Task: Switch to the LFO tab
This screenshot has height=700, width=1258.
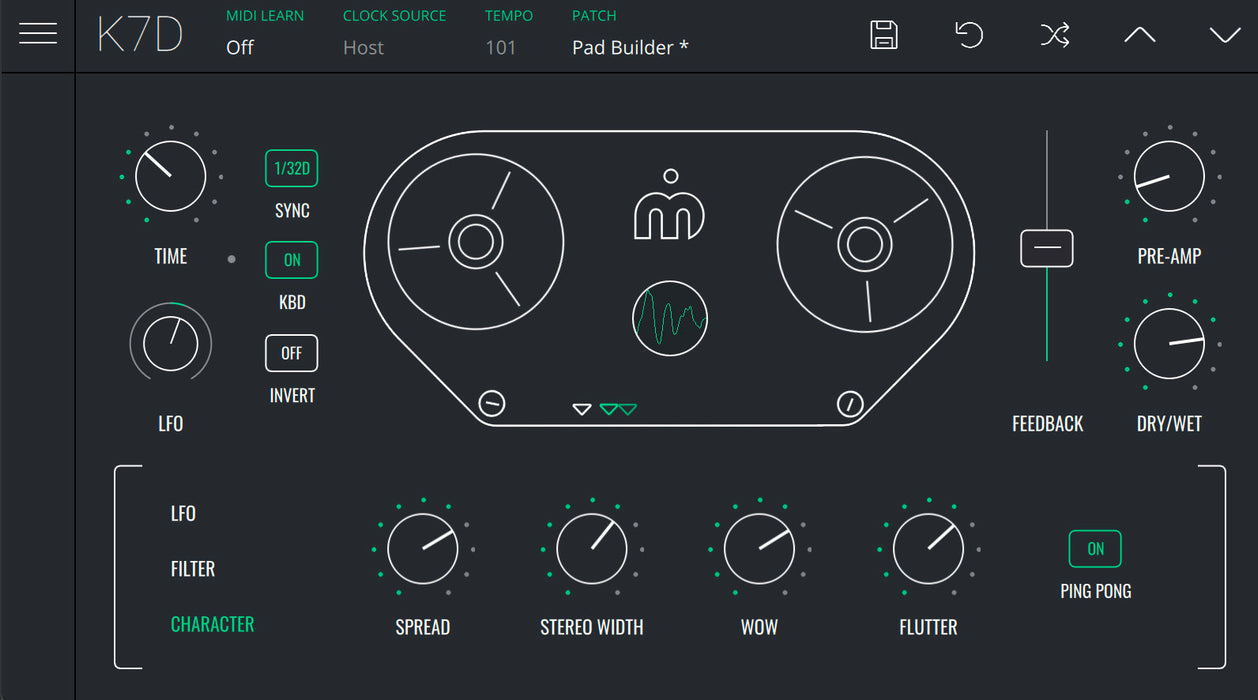Action: coord(183,514)
